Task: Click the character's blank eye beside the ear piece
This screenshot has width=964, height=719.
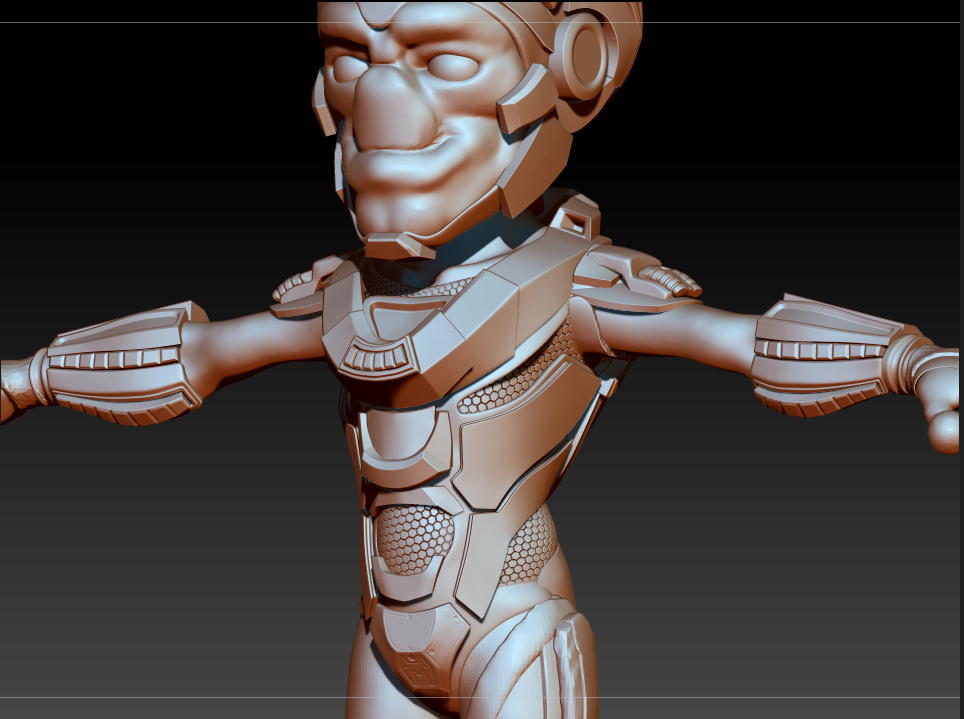Action: 453,66
